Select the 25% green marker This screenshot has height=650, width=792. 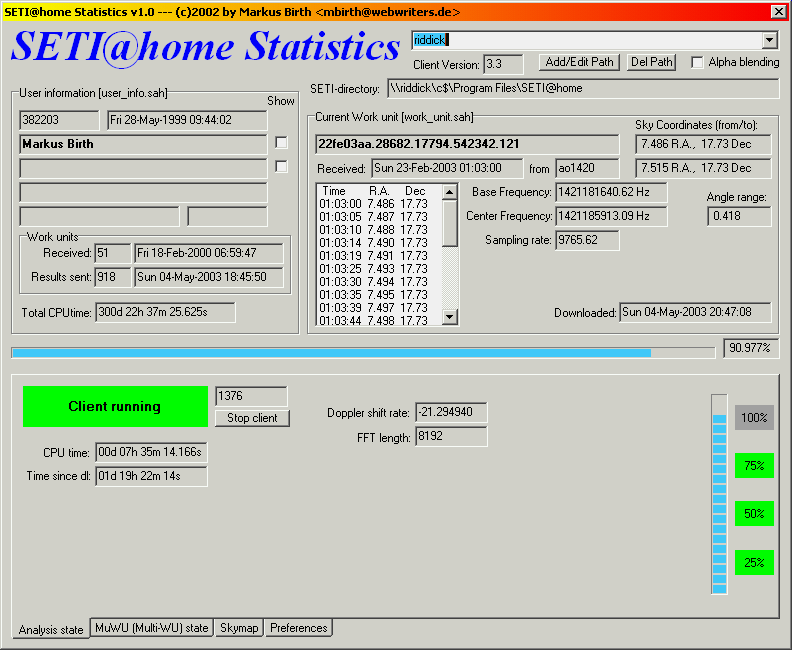[754, 563]
